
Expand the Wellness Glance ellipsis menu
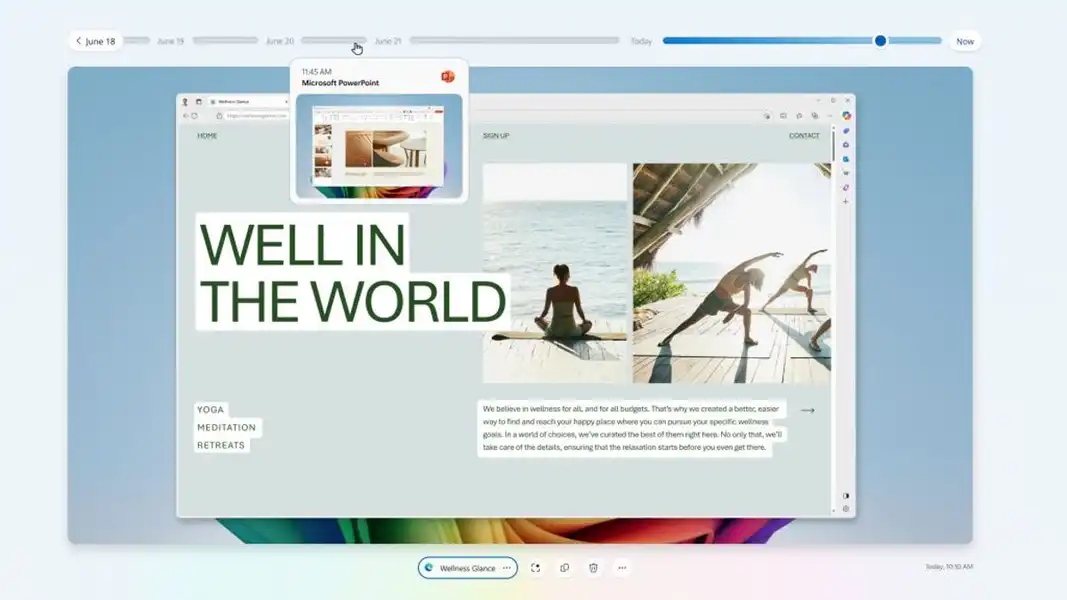507,568
